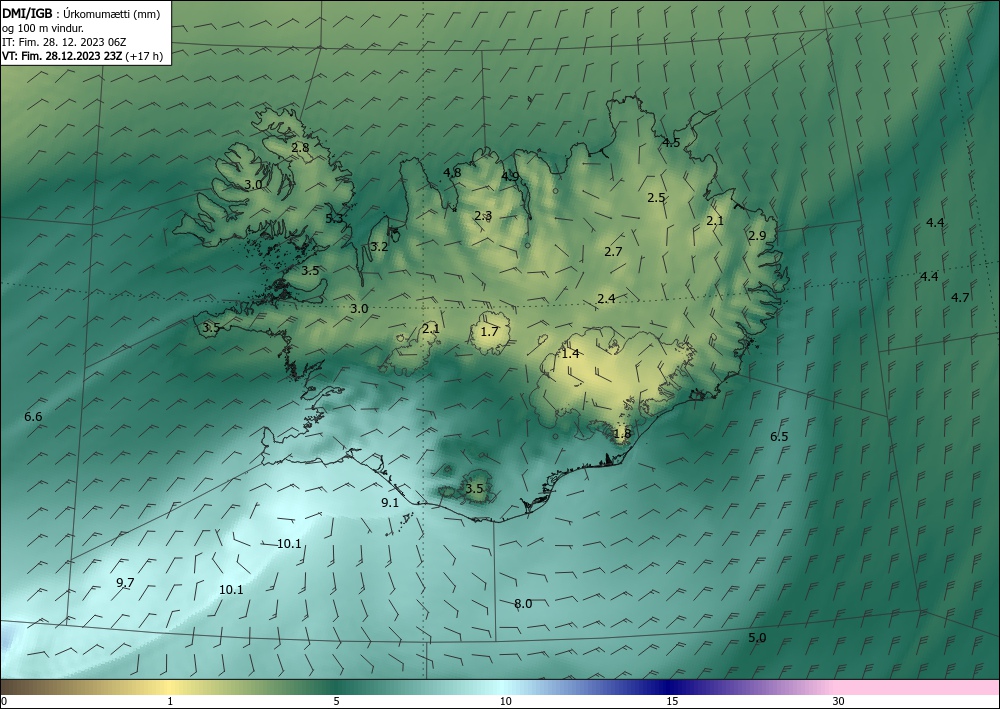Click the 4.5 value label

click(671, 143)
